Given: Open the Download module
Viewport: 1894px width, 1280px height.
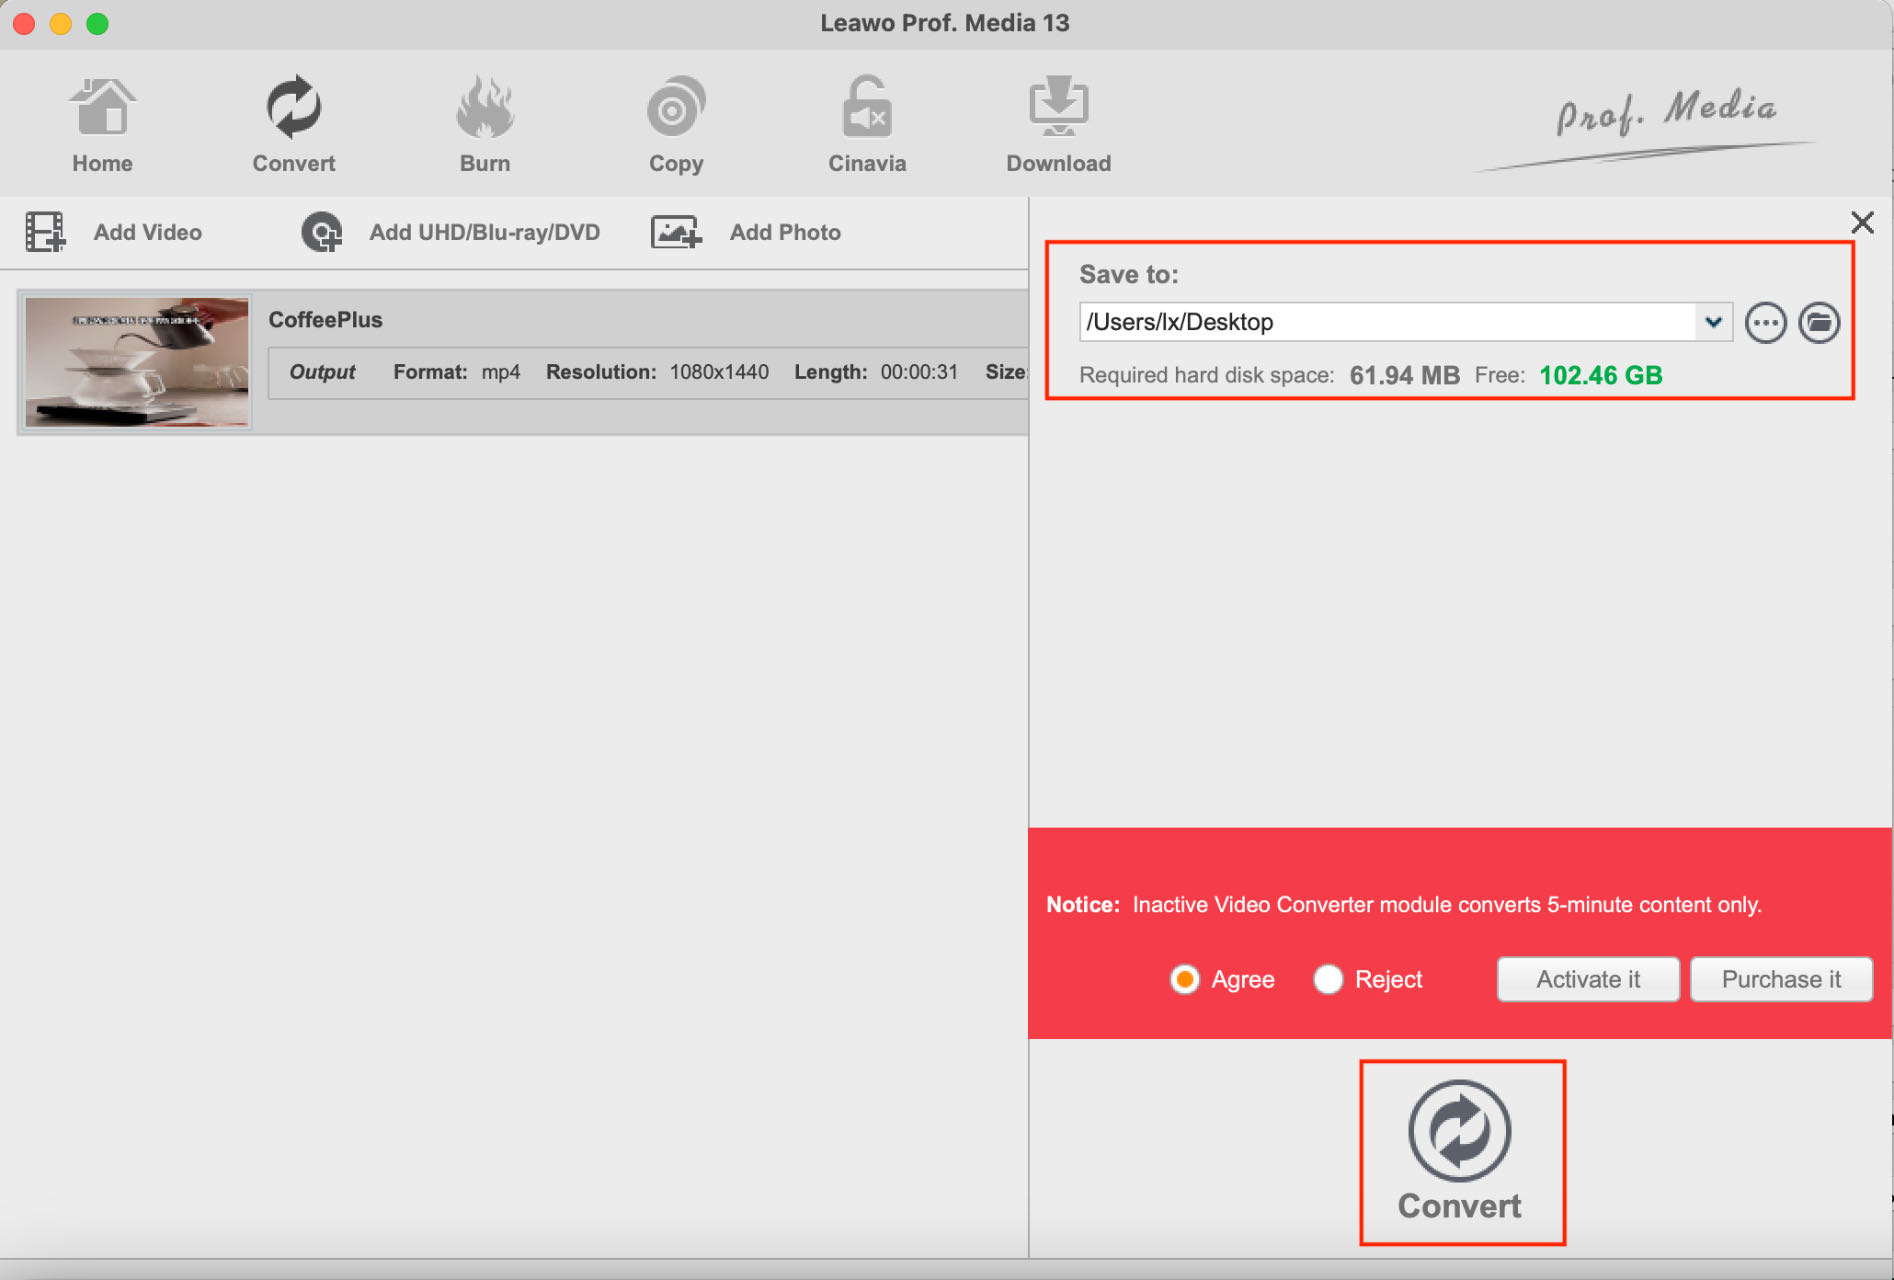Looking at the screenshot, I should (x=1058, y=125).
